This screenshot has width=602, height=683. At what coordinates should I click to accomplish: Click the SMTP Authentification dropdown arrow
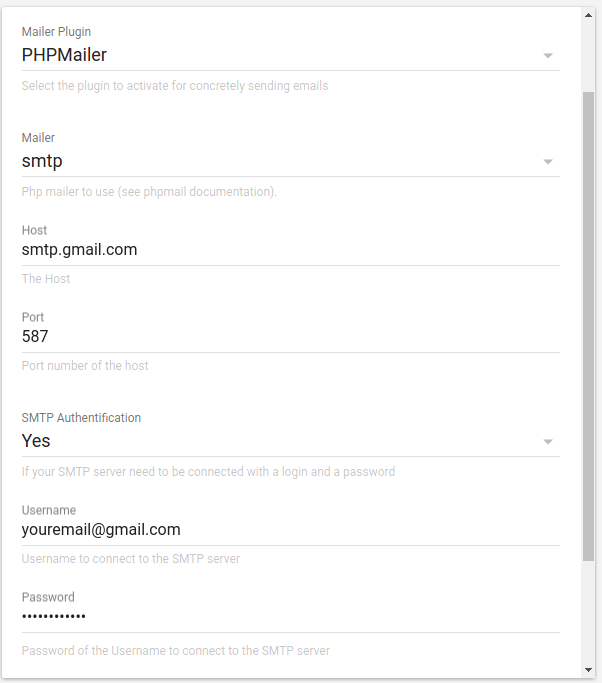tap(548, 442)
